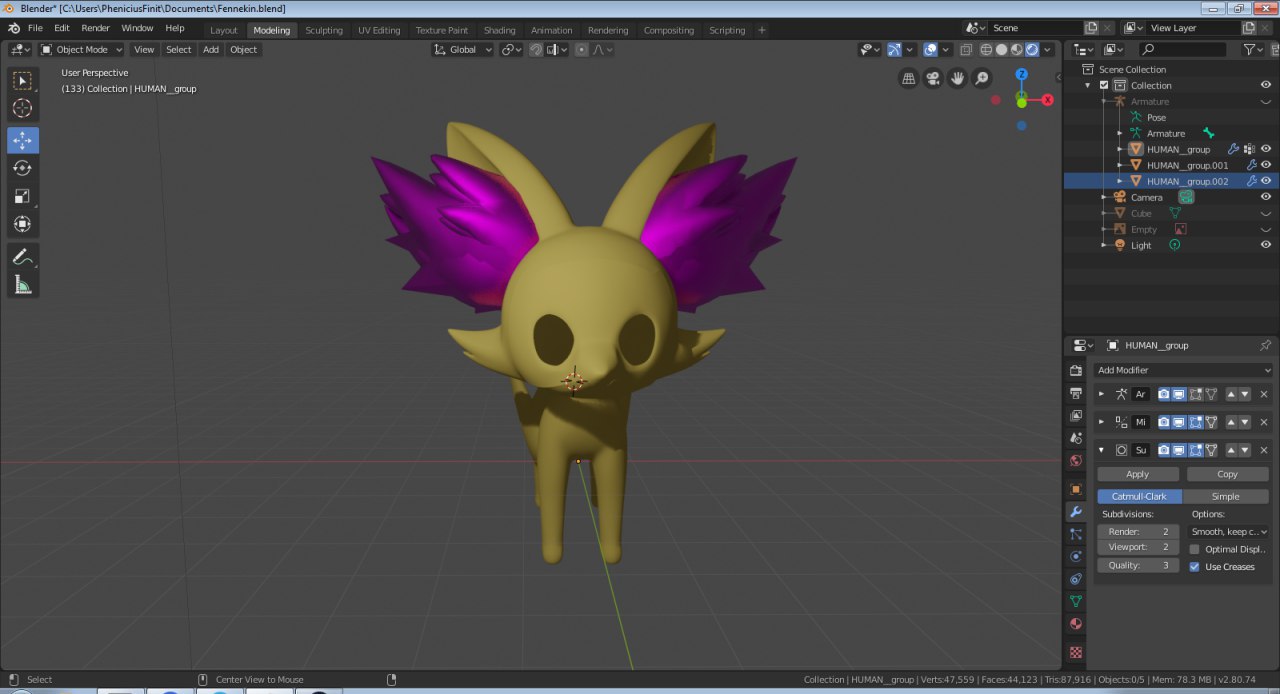1280x694 pixels.
Task: Toggle viewport gizmos display
Action: point(894,49)
